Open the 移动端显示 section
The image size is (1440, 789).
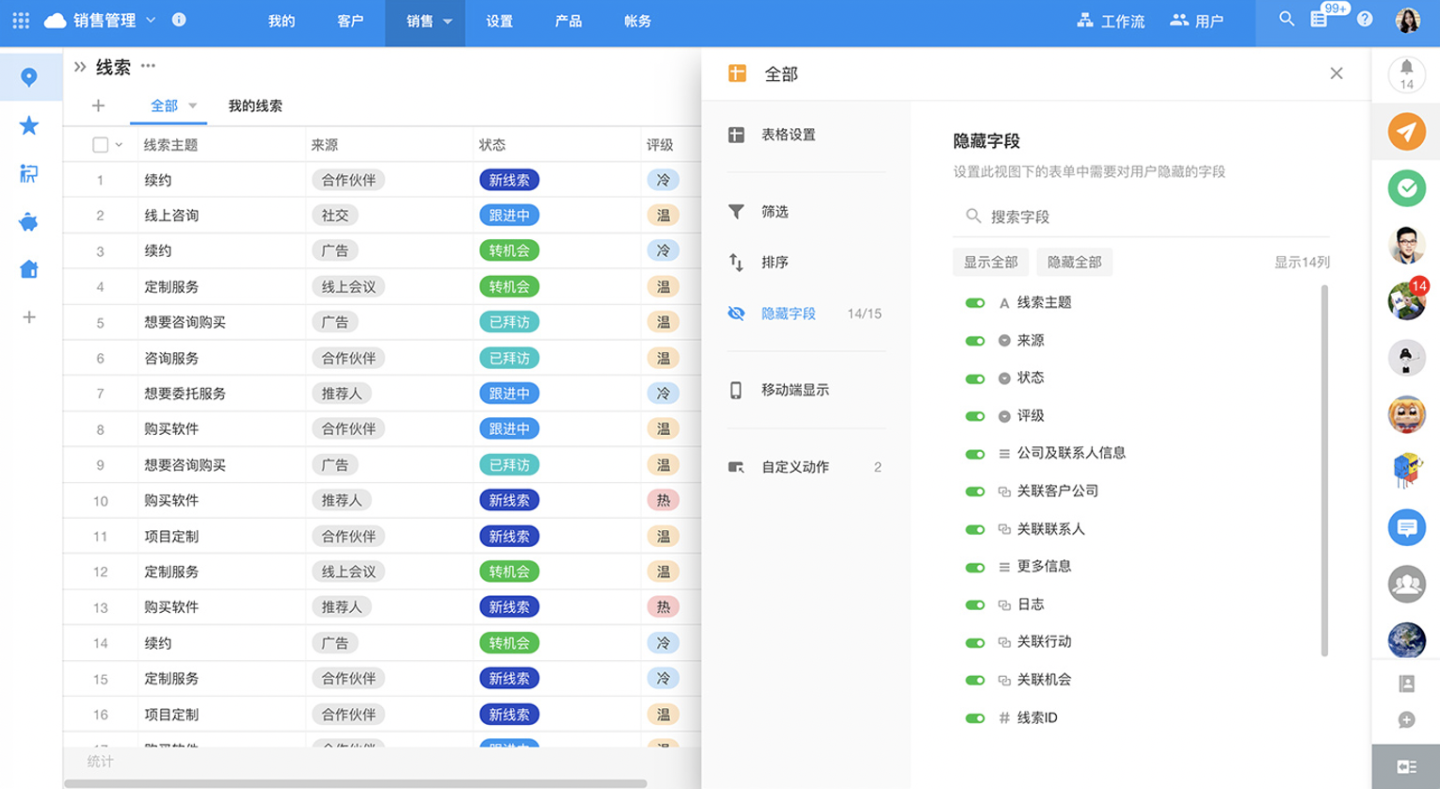pyautogui.click(x=794, y=390)
